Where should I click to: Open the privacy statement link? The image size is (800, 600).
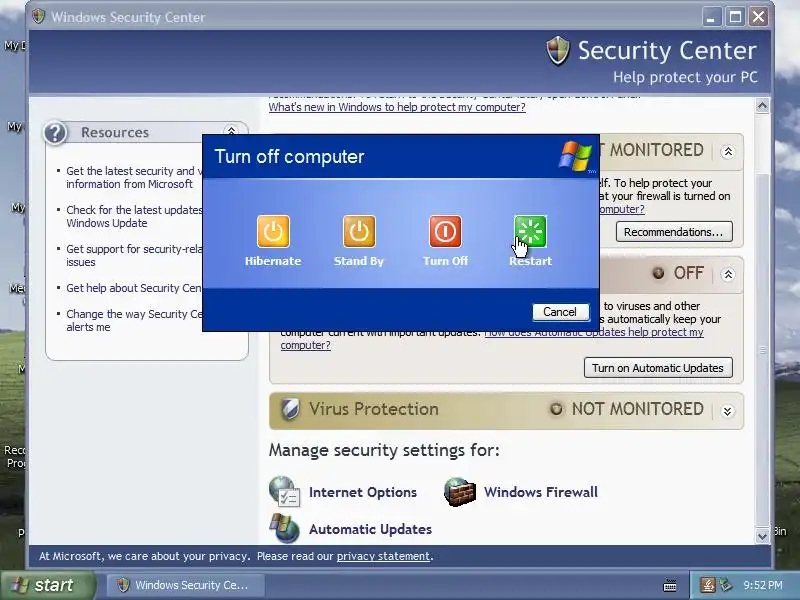[383, 556]
